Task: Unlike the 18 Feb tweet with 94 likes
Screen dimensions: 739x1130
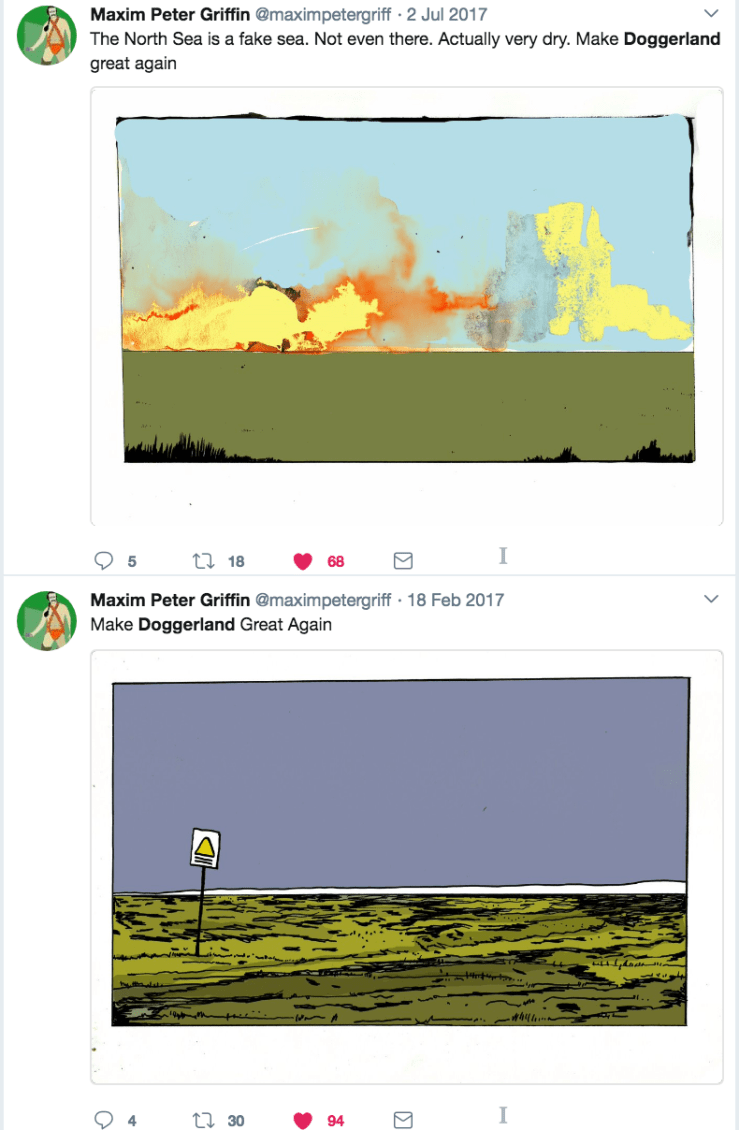Action: 303,1120
